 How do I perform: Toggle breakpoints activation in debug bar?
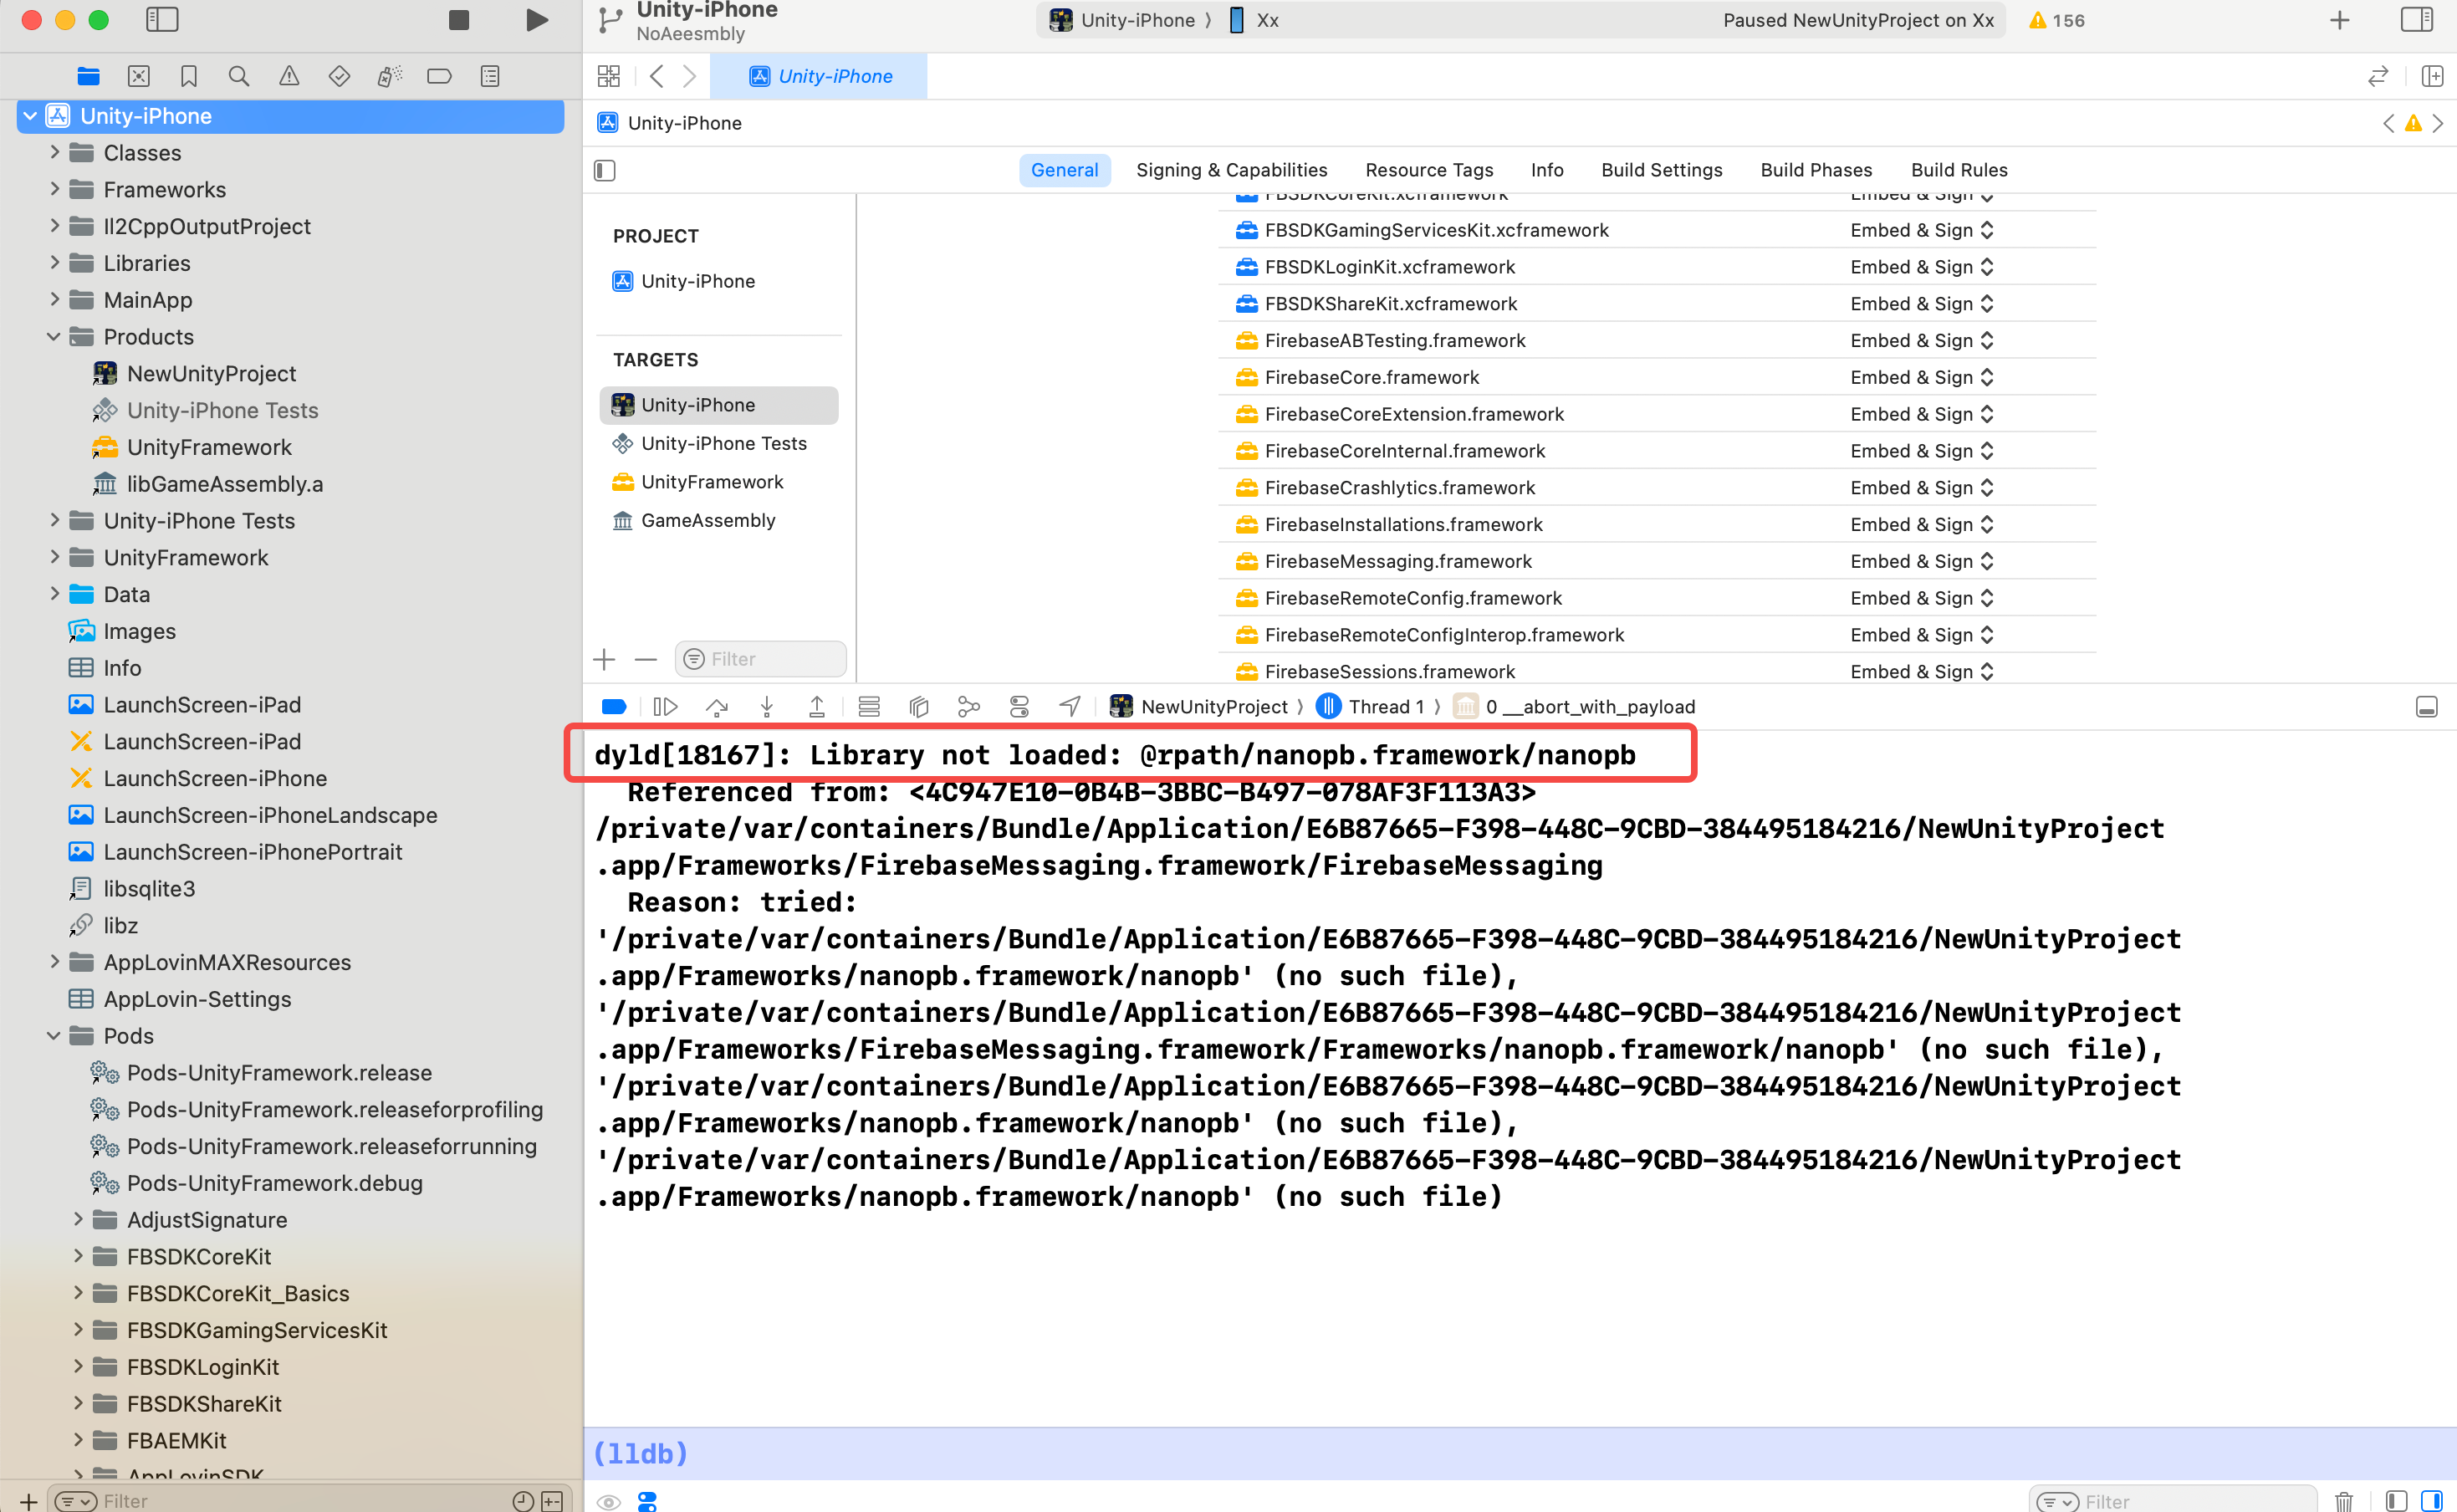pos(614,707)
